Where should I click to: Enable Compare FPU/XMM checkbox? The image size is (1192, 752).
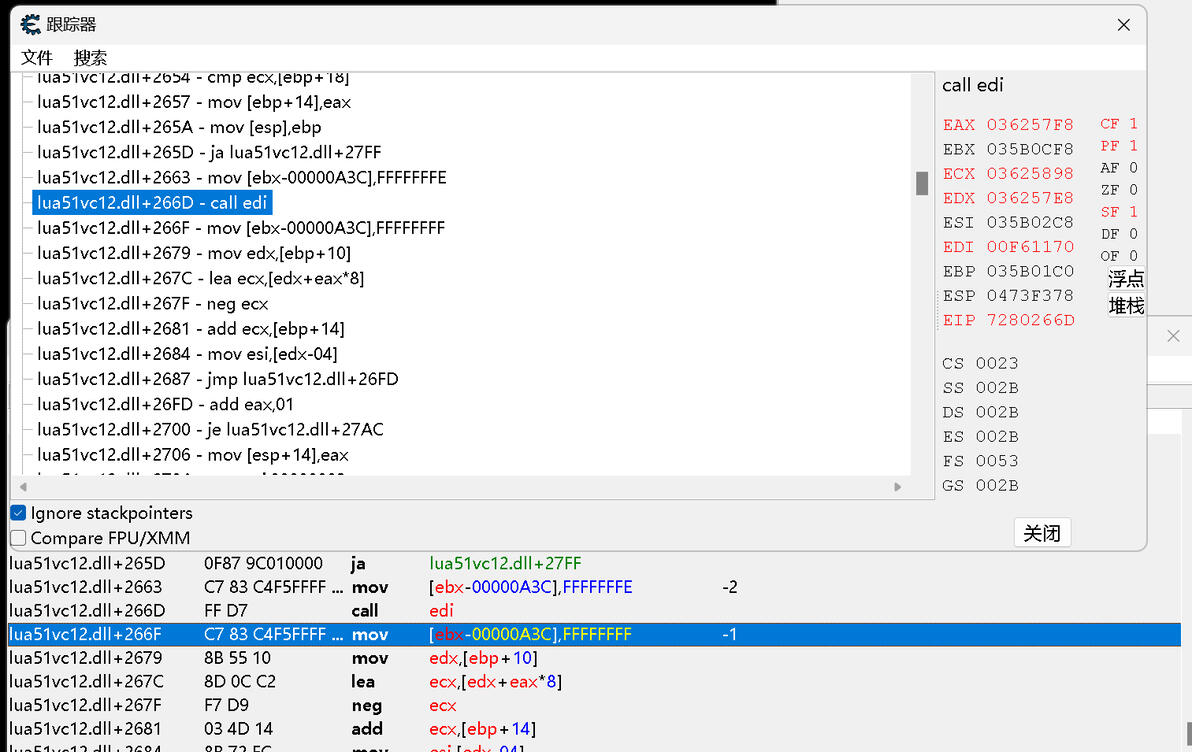point(18,538)
